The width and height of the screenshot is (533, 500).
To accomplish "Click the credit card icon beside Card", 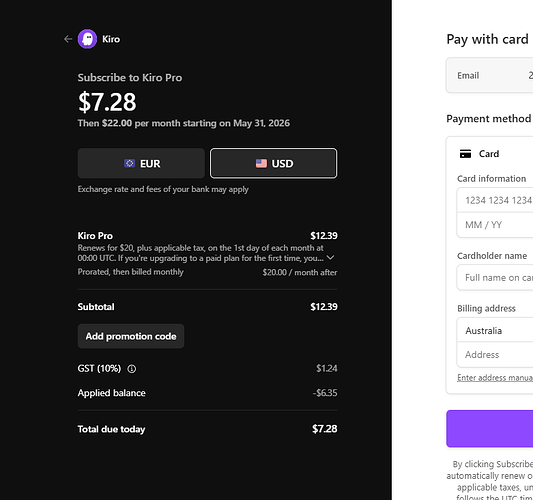I will (x=465, y=154).
